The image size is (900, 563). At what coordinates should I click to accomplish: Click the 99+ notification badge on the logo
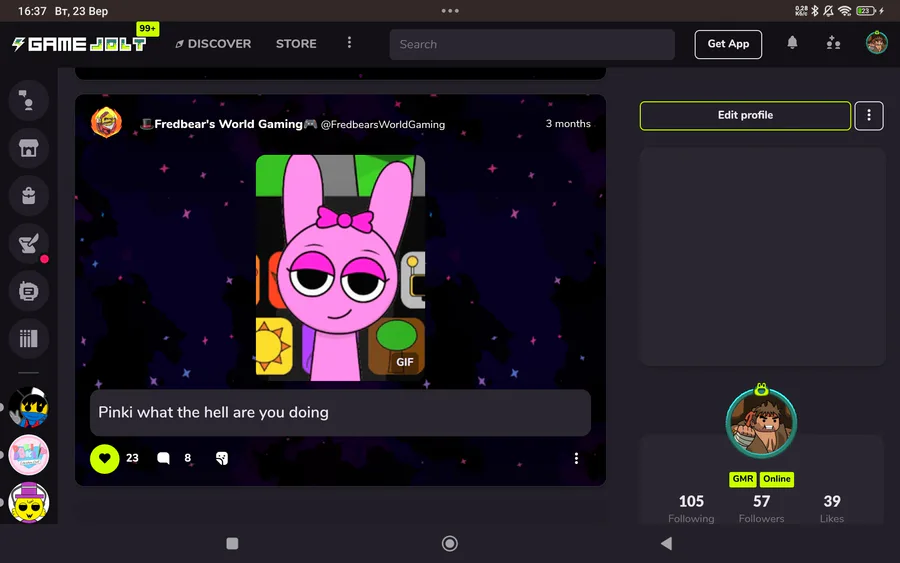(x=148, y=29)
